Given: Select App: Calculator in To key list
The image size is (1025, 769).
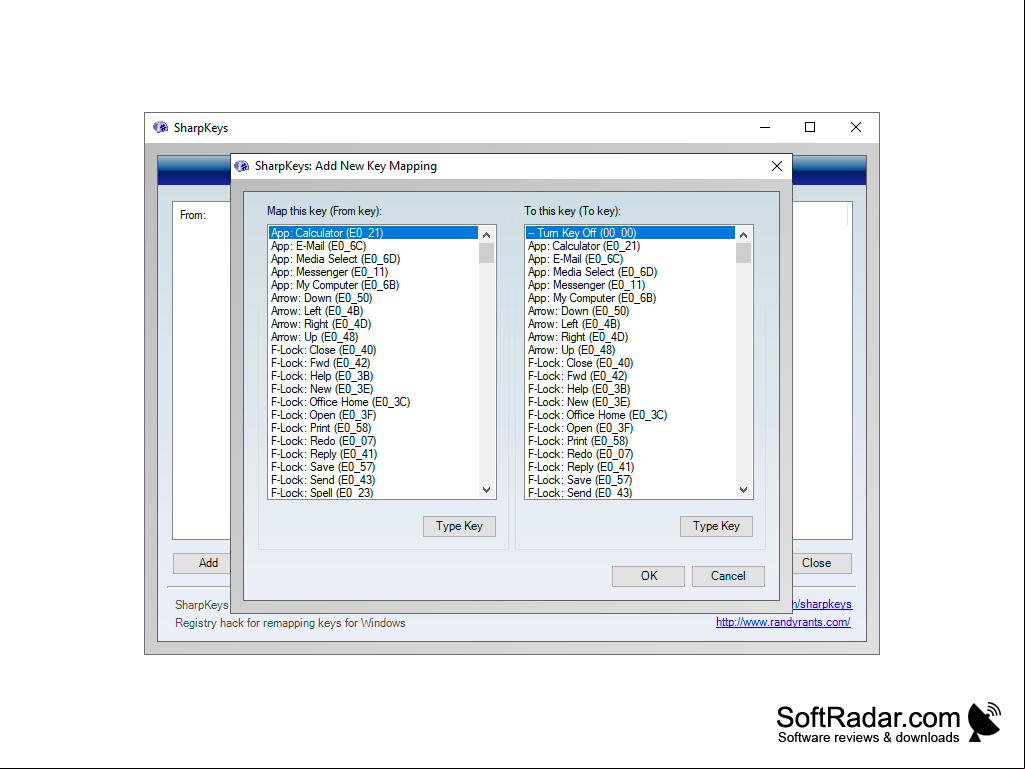Looking at the screenshot, I should pos(630,246).
